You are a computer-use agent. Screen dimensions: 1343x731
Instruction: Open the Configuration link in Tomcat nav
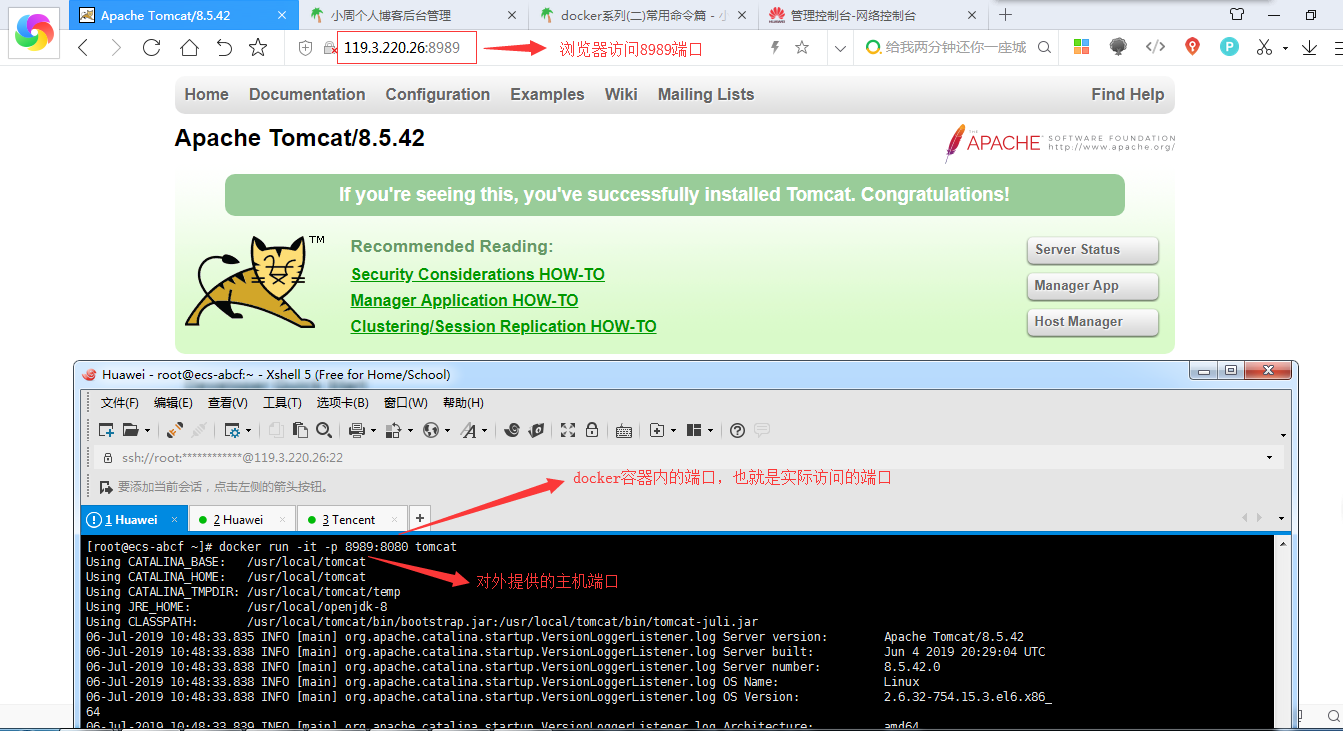pyautogui.click(x=438, y=94)
